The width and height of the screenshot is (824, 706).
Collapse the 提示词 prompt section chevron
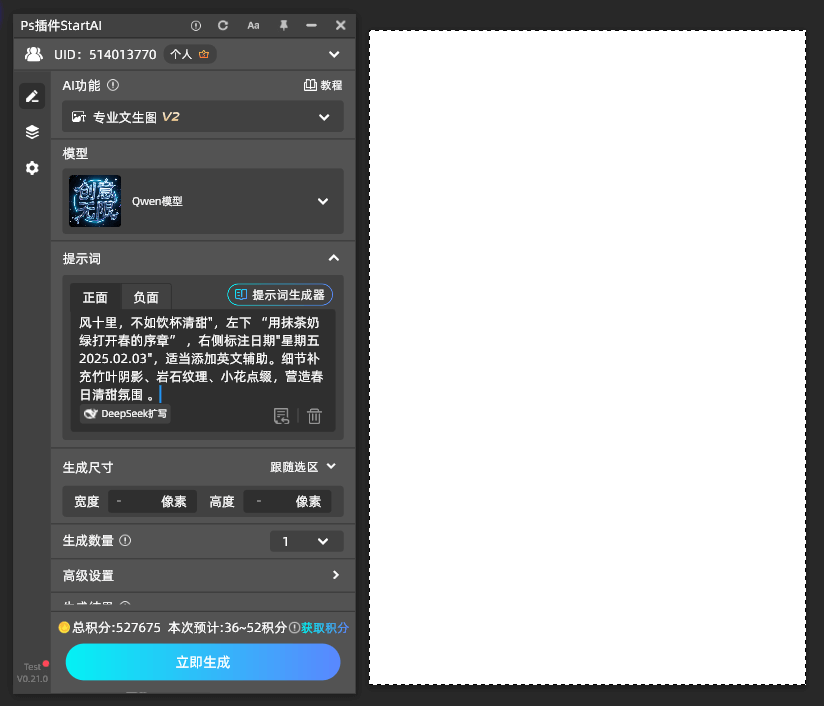point(334,258)
